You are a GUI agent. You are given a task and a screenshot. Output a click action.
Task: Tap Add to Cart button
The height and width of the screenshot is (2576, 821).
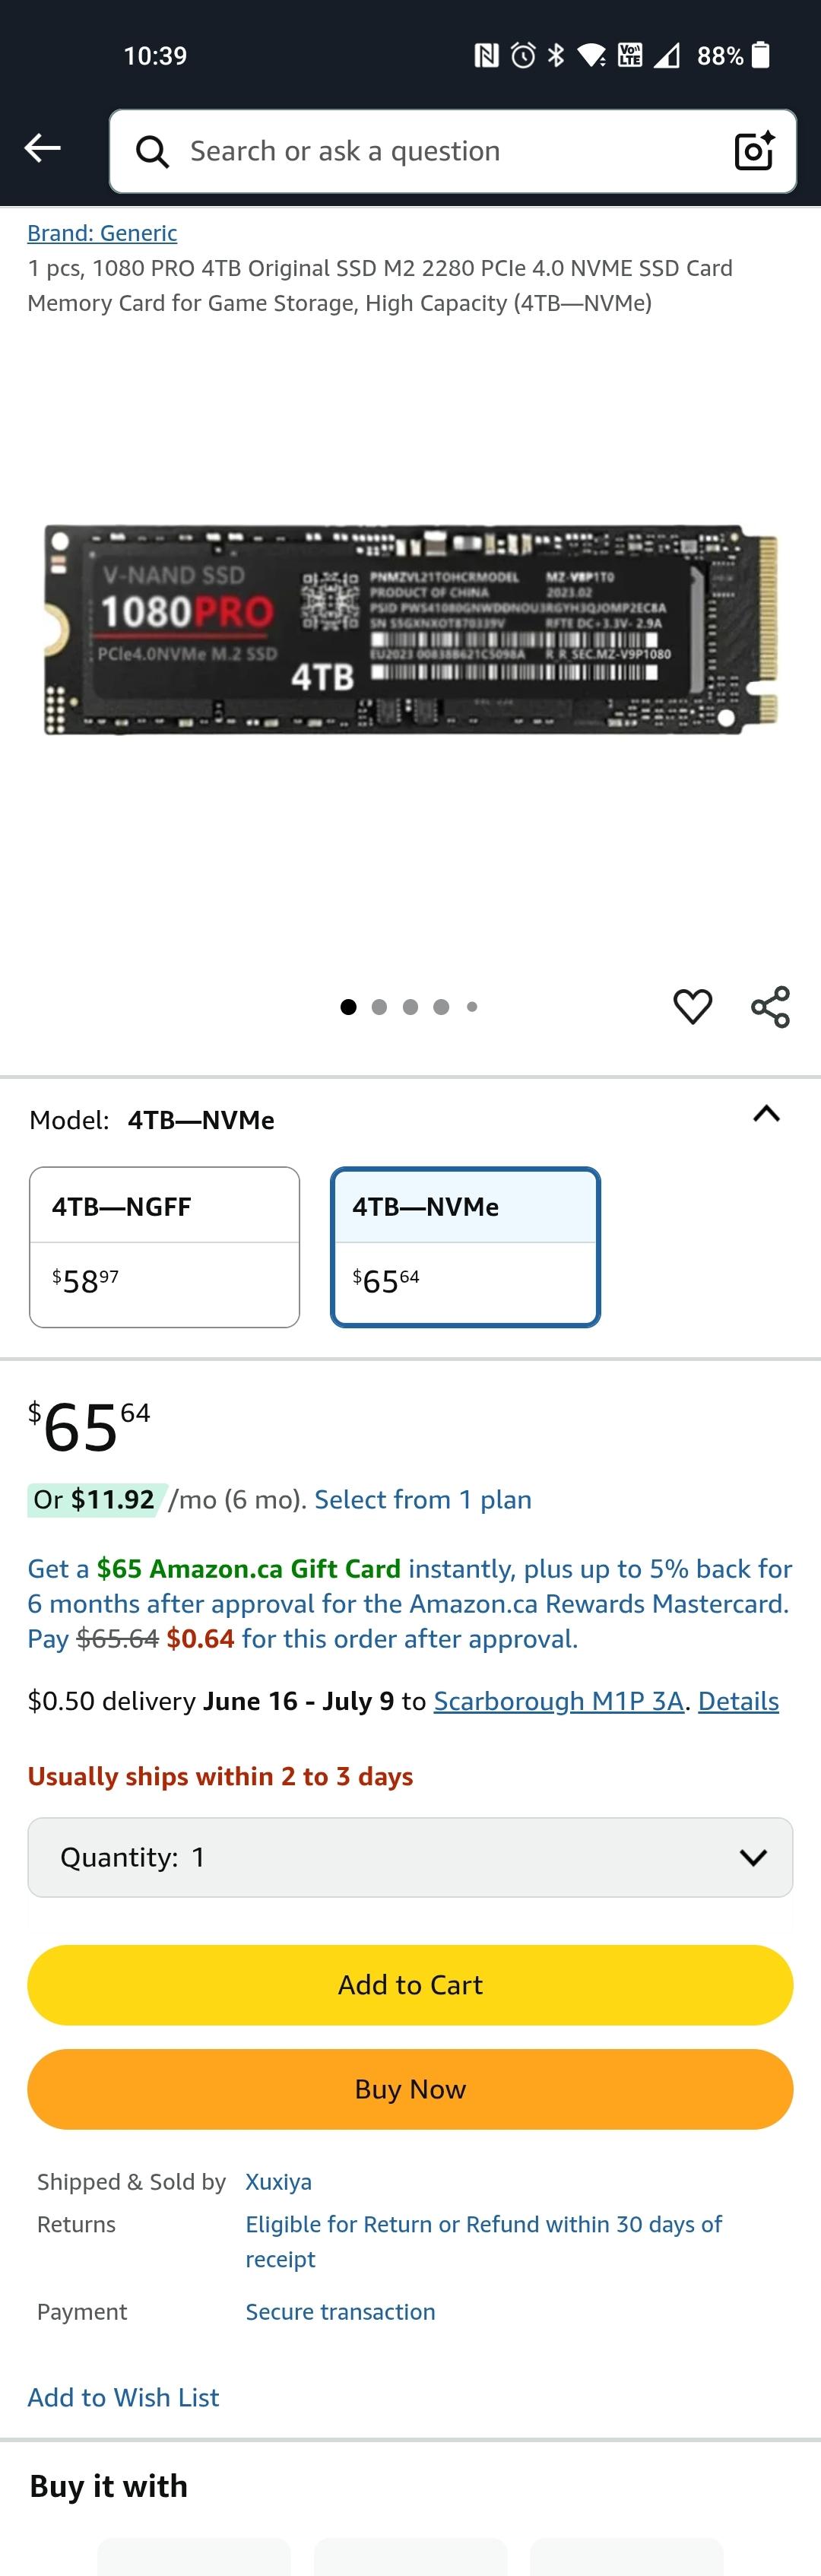pyautogui.click(x=410, y=1984)
